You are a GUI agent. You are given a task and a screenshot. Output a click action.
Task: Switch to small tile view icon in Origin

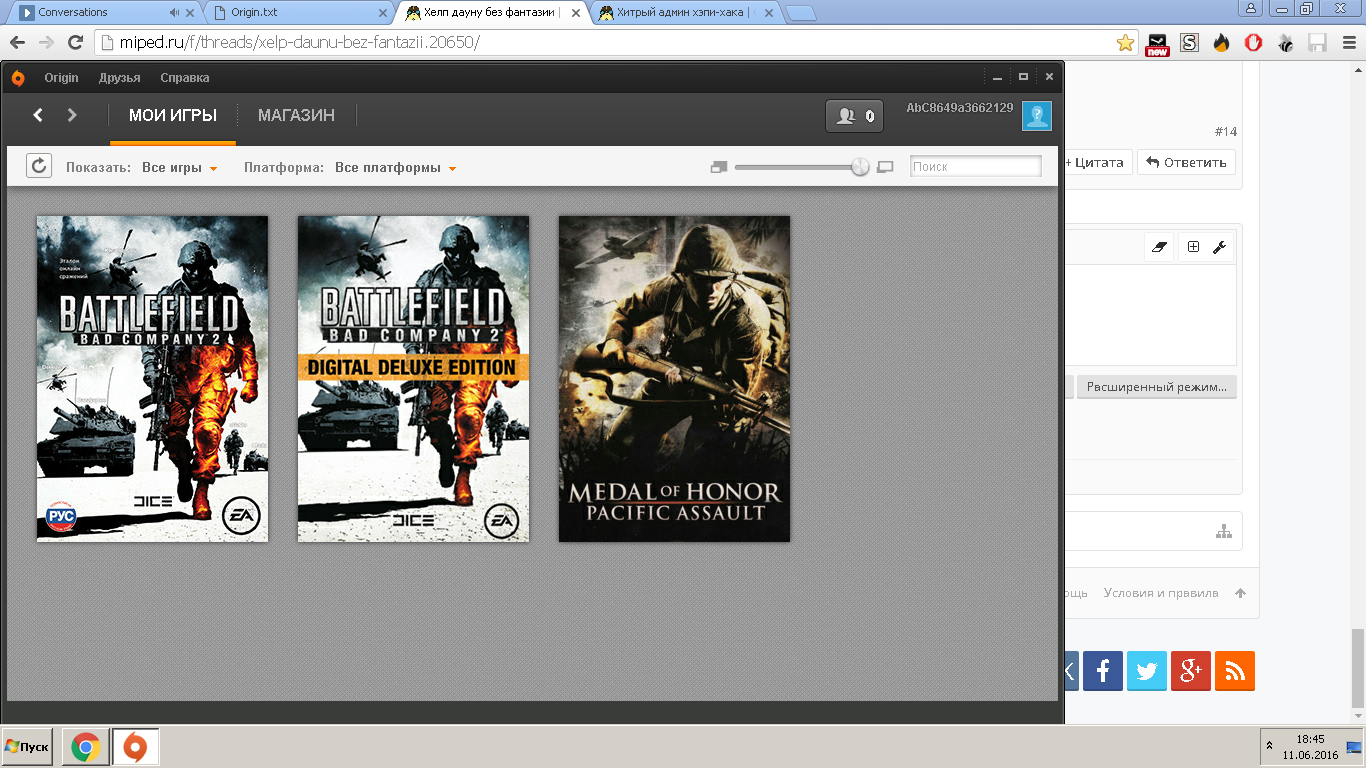(718, 167)
